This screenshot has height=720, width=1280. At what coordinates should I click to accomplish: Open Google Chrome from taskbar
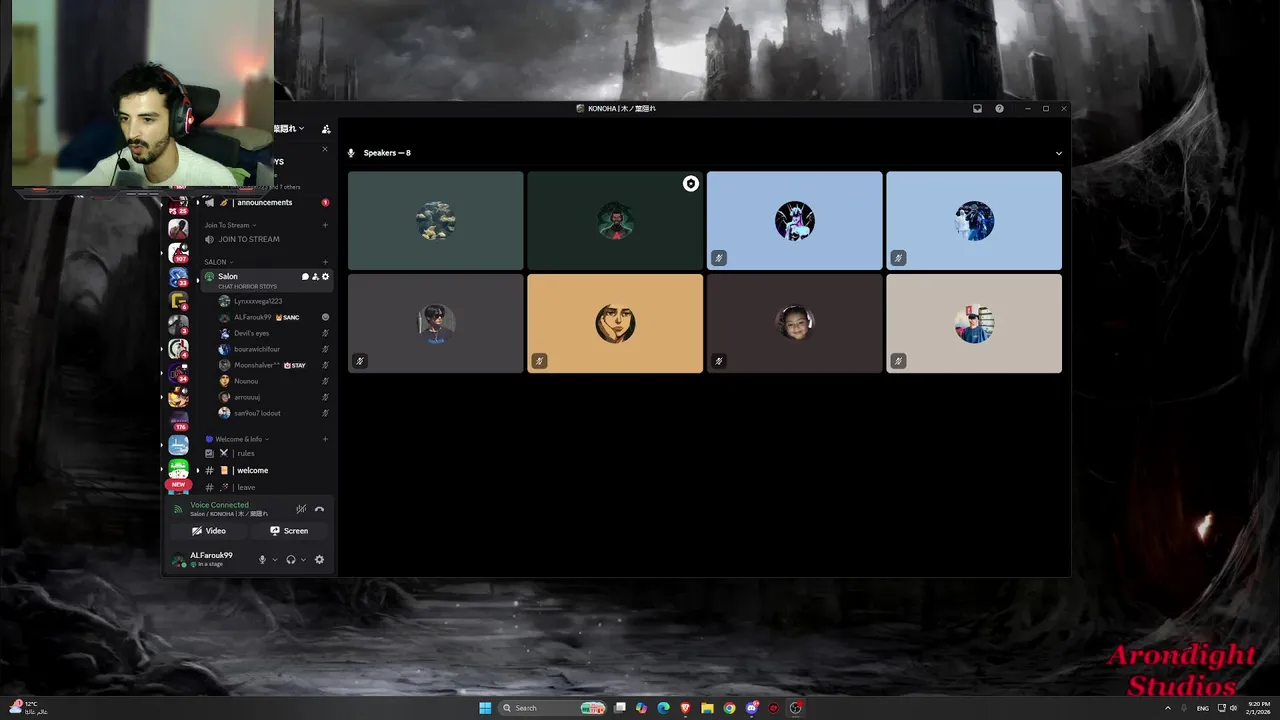[x=729, y=708]
